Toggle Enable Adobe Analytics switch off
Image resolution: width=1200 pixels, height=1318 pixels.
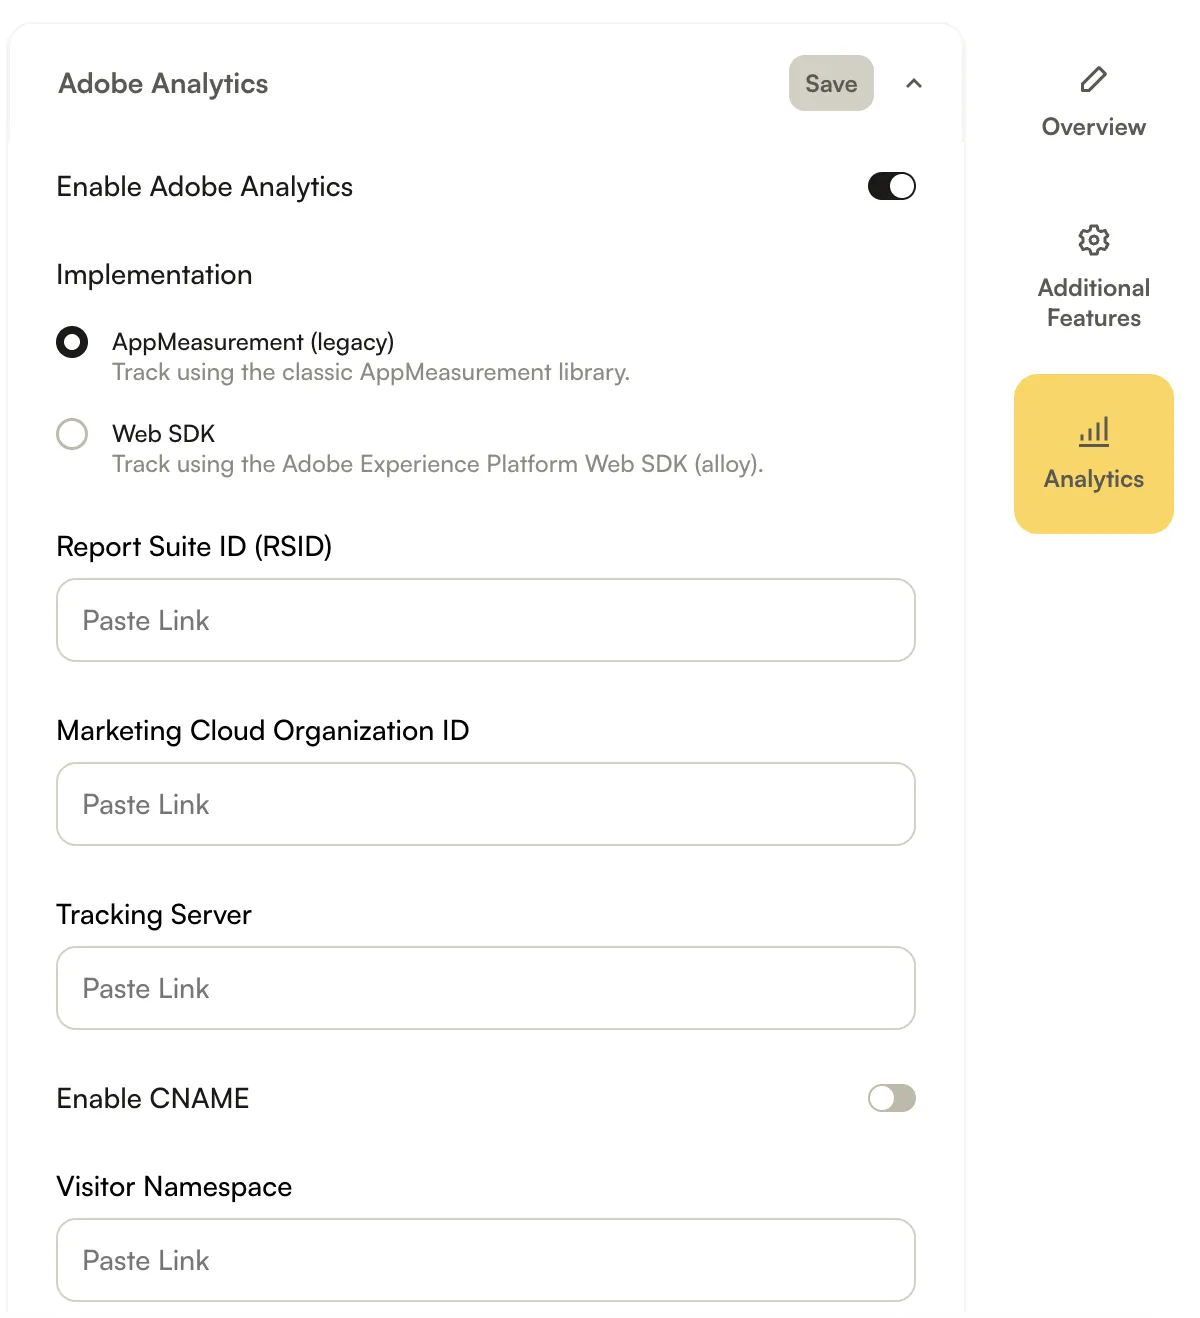[x=891, y=186]
